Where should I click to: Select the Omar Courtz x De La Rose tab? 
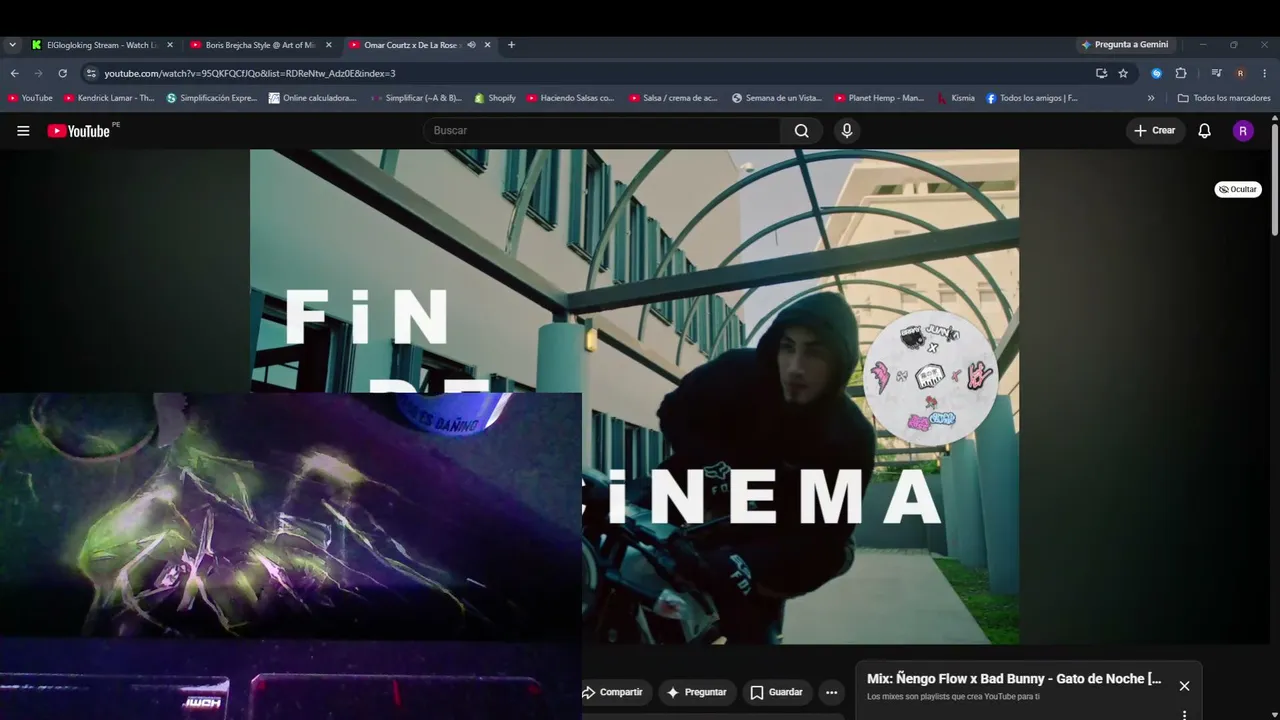(x=421, y=45)
